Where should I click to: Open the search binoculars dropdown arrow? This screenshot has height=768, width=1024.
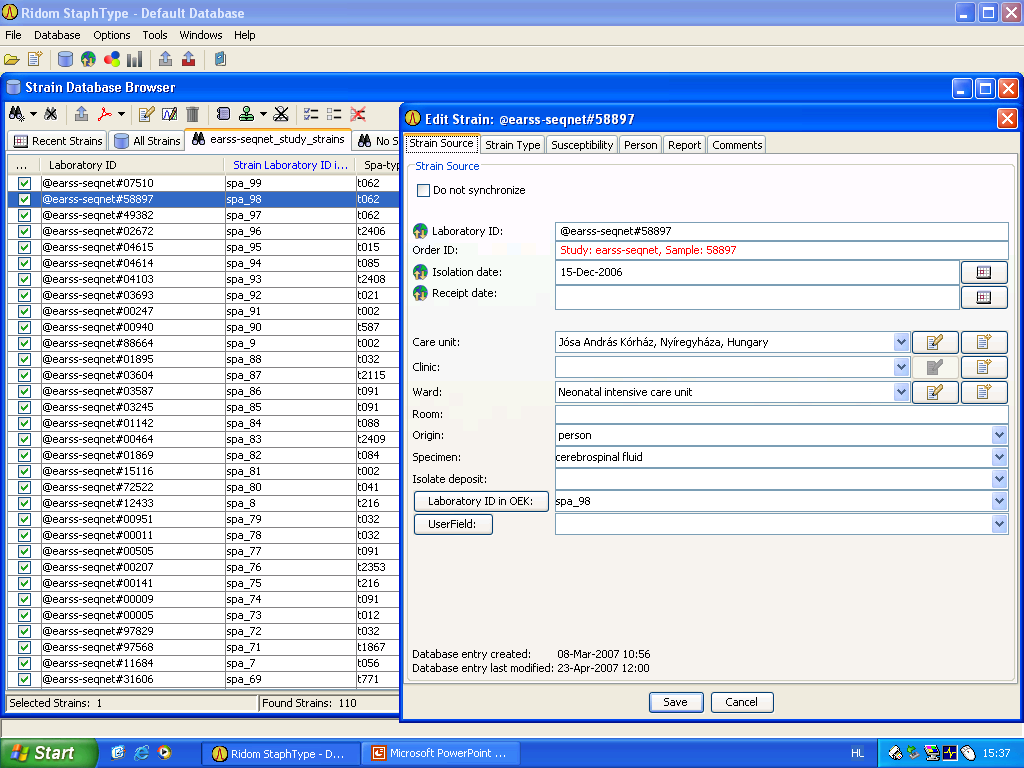(33, 114)
